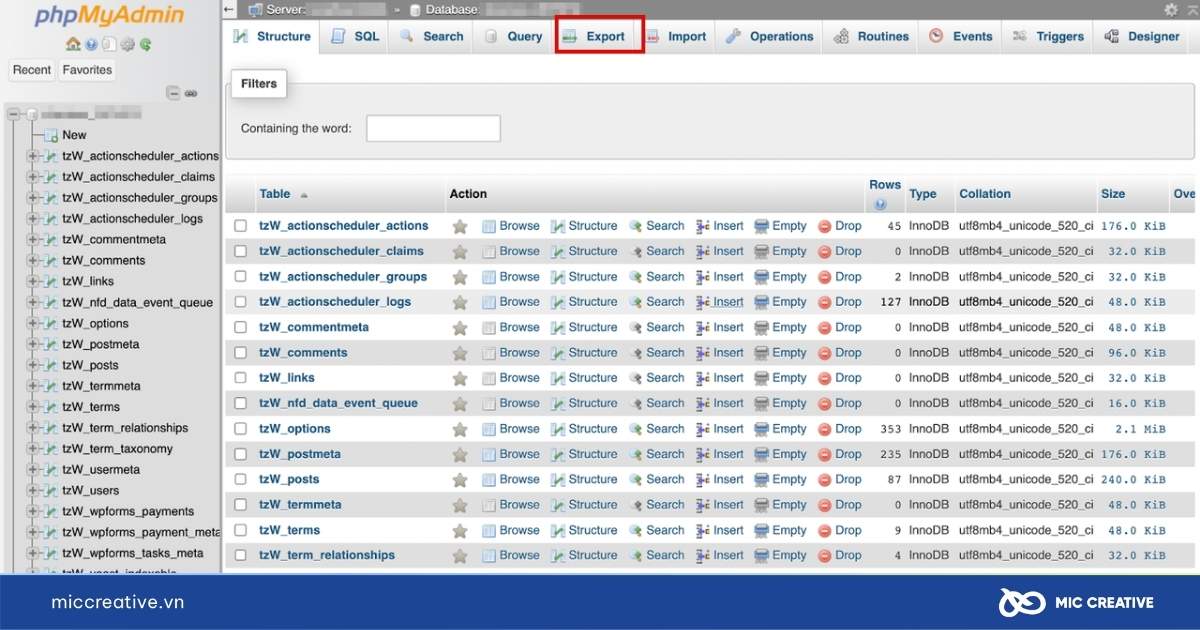This screenshot has height=630, width=1200.
Task: Expand tzW_posts tree node
Action: (33, 366)
